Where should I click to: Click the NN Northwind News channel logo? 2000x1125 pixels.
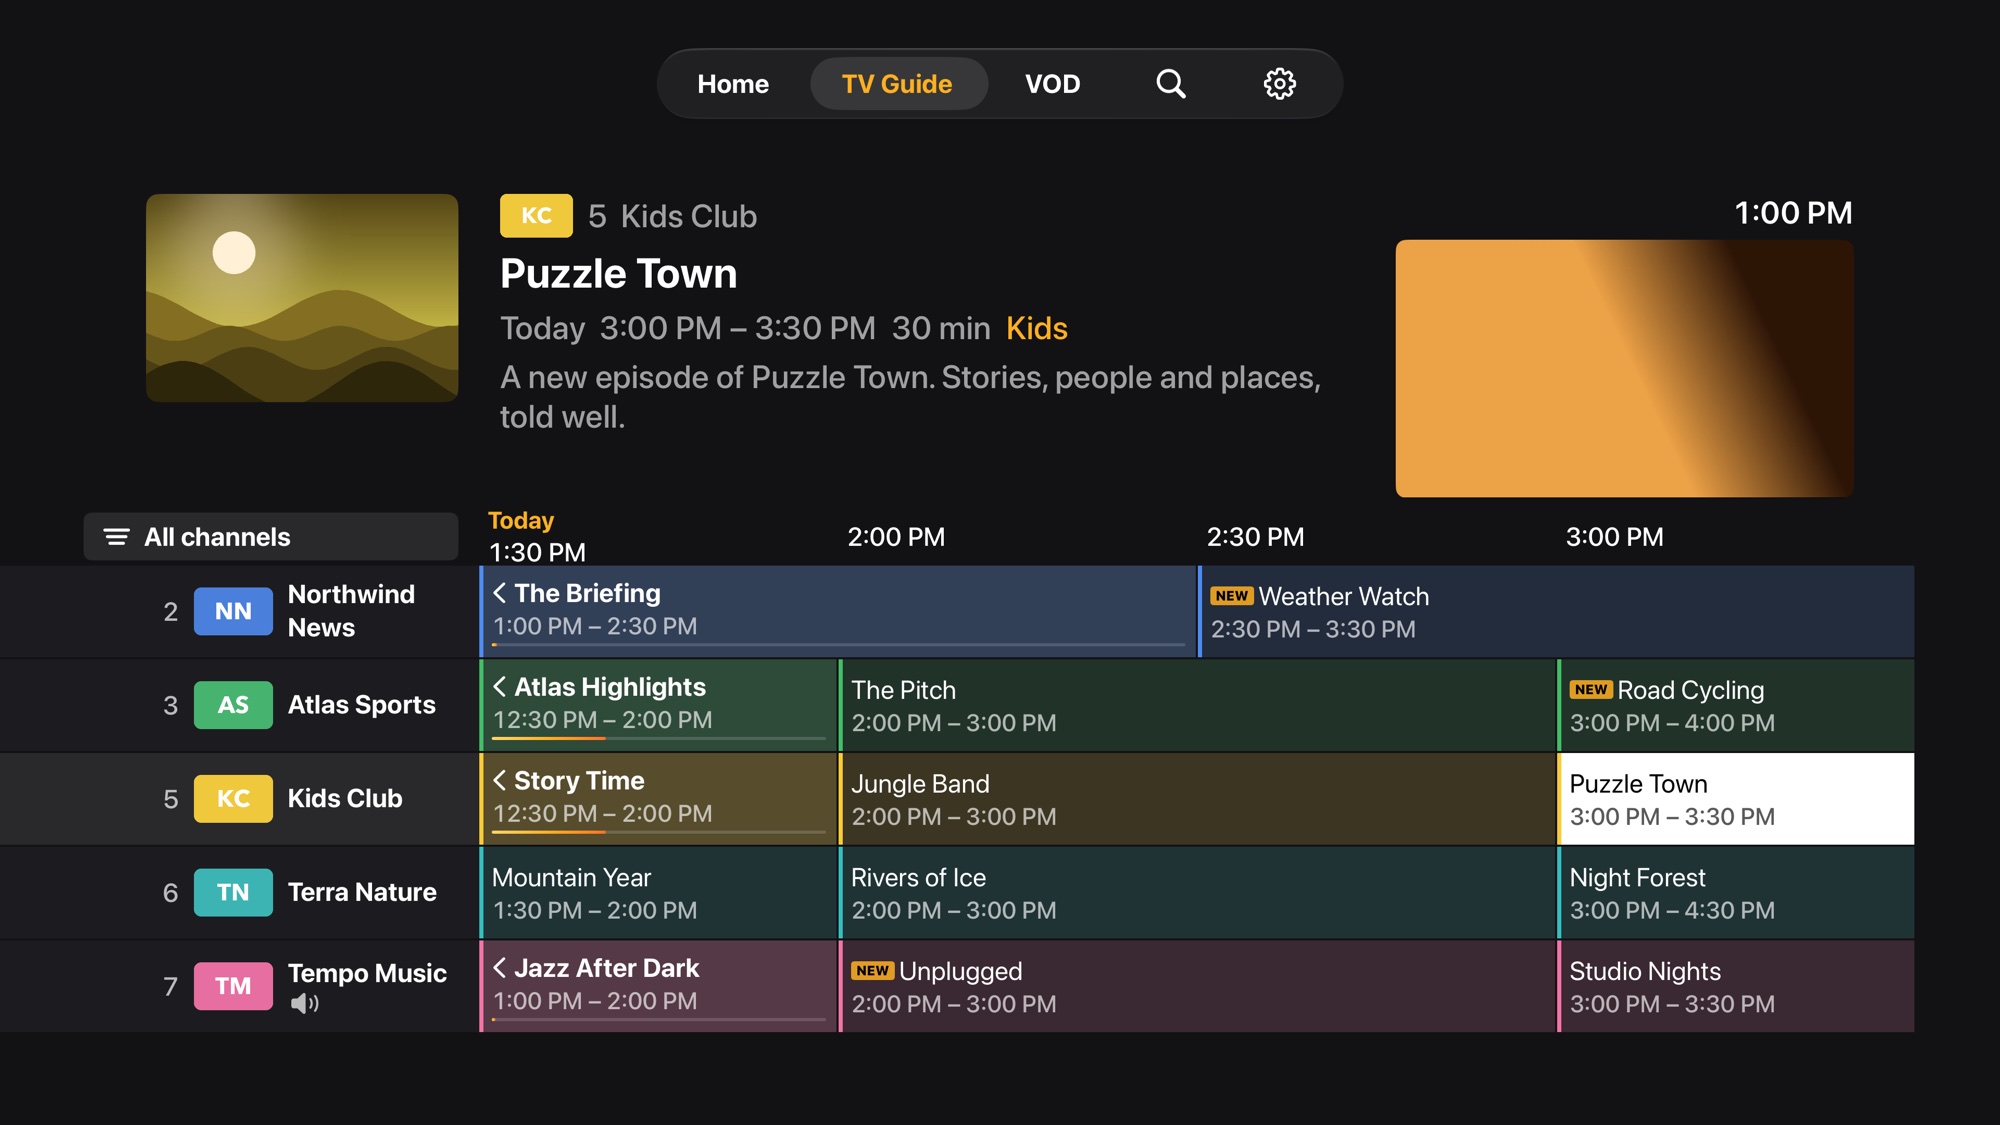point(233,611)
